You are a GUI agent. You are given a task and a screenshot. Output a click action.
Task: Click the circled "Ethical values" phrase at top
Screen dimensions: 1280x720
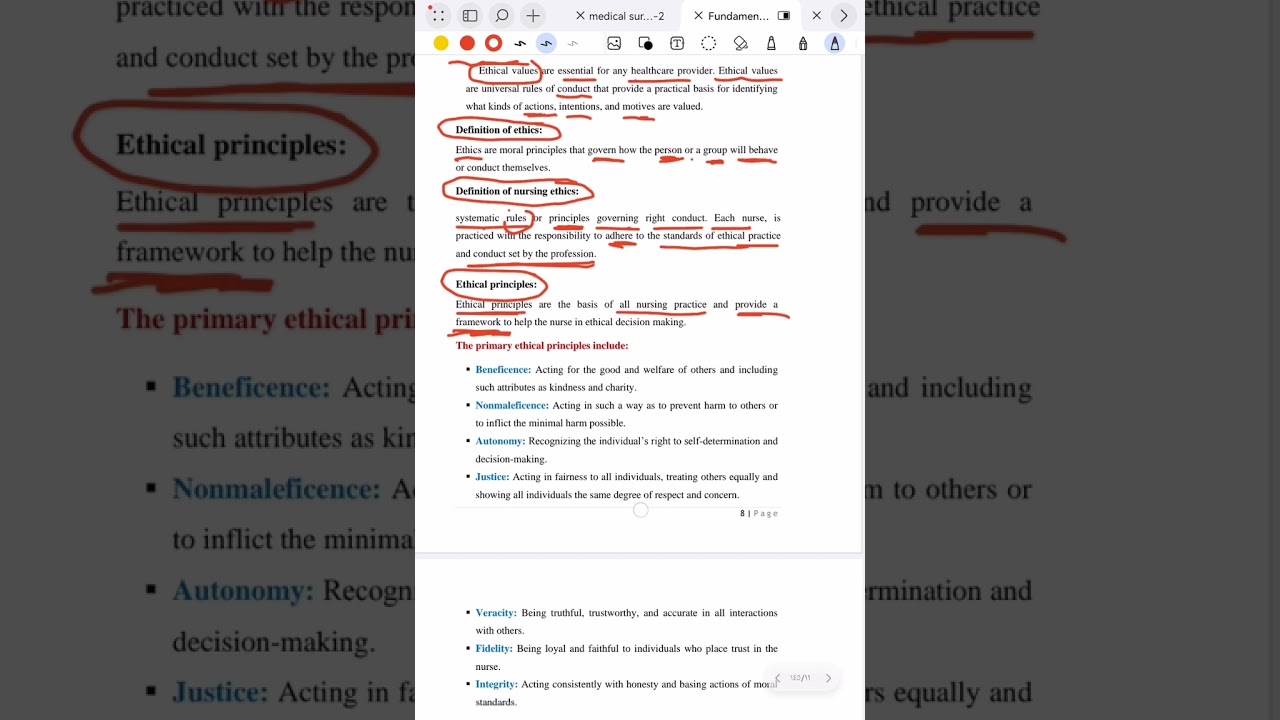point(508,71)
